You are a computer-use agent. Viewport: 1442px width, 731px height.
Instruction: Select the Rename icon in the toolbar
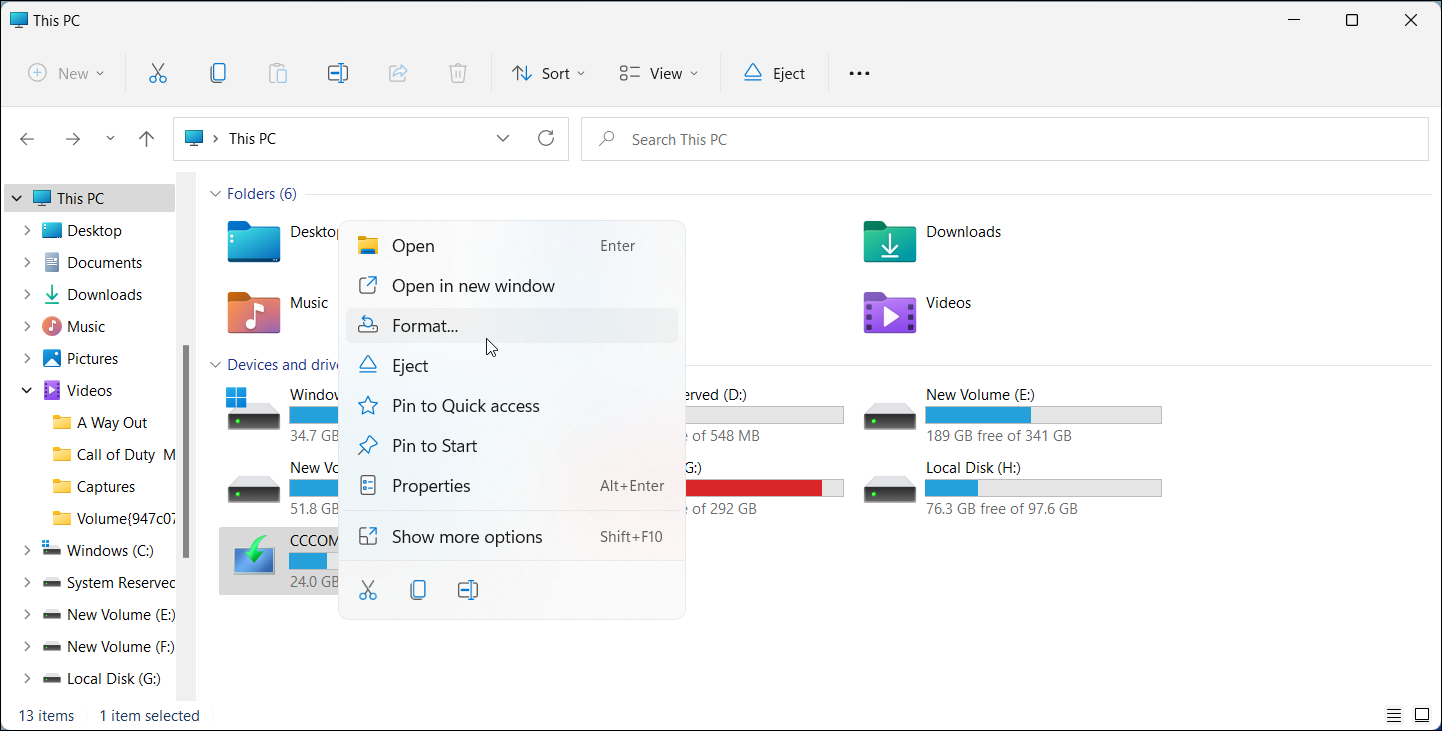(x=337, y=72)
